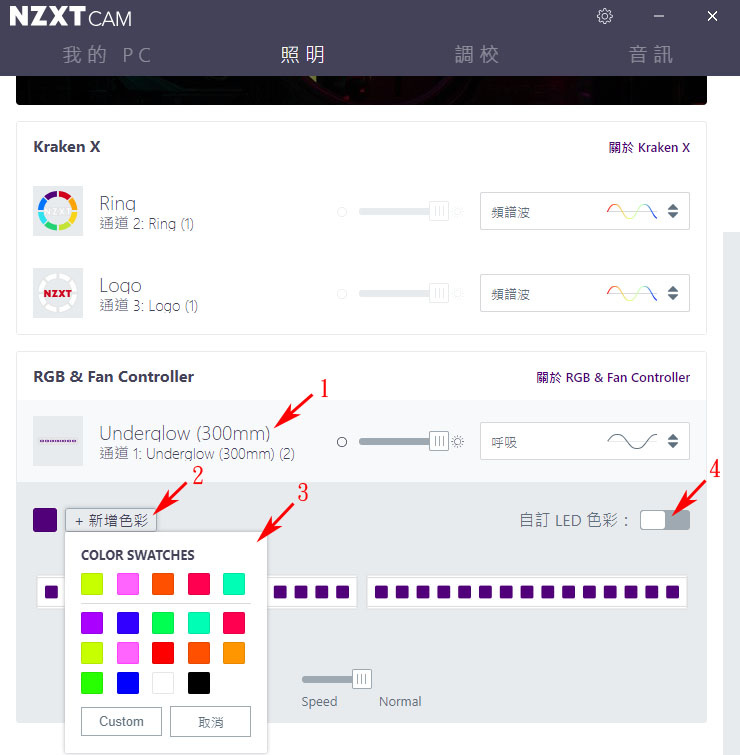Click the NZXT CAM logo

70,17
